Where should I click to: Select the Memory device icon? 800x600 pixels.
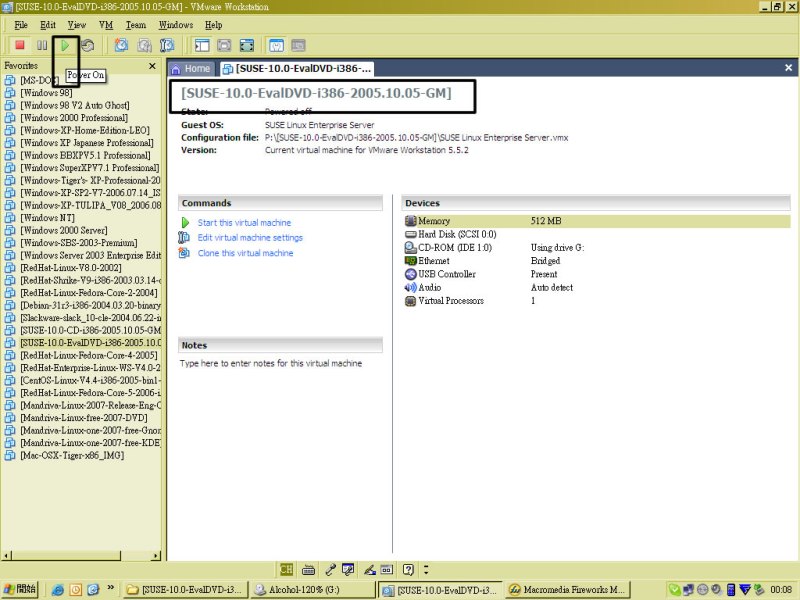(411, 221)
